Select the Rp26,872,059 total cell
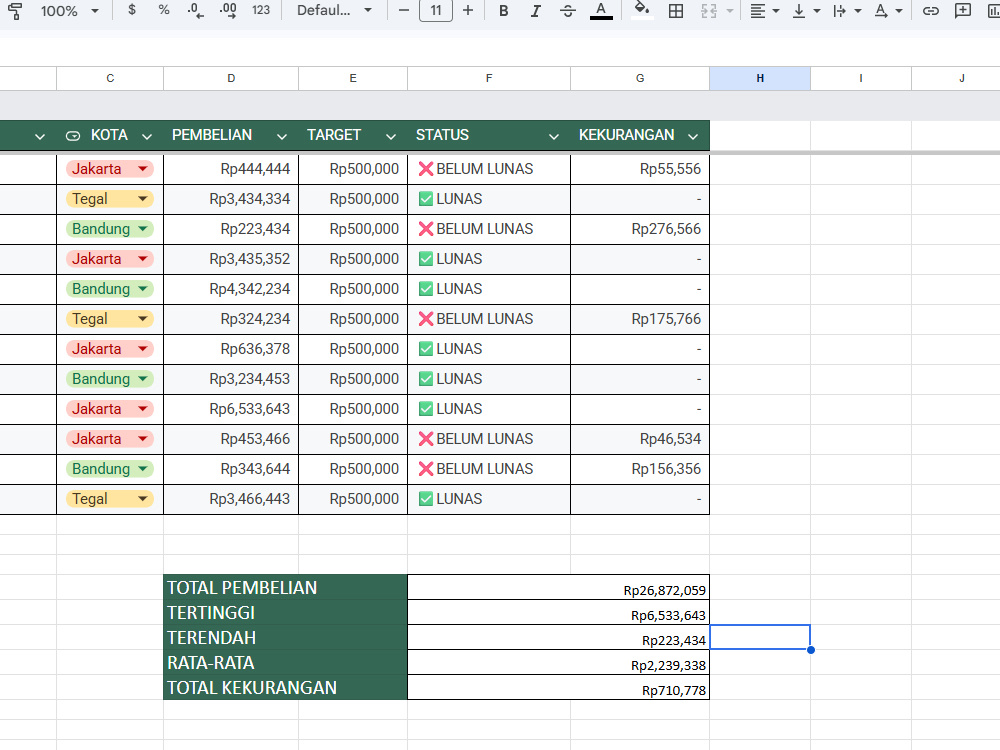The width and height of the screenshot is (1000, 750). click(558, 587)
